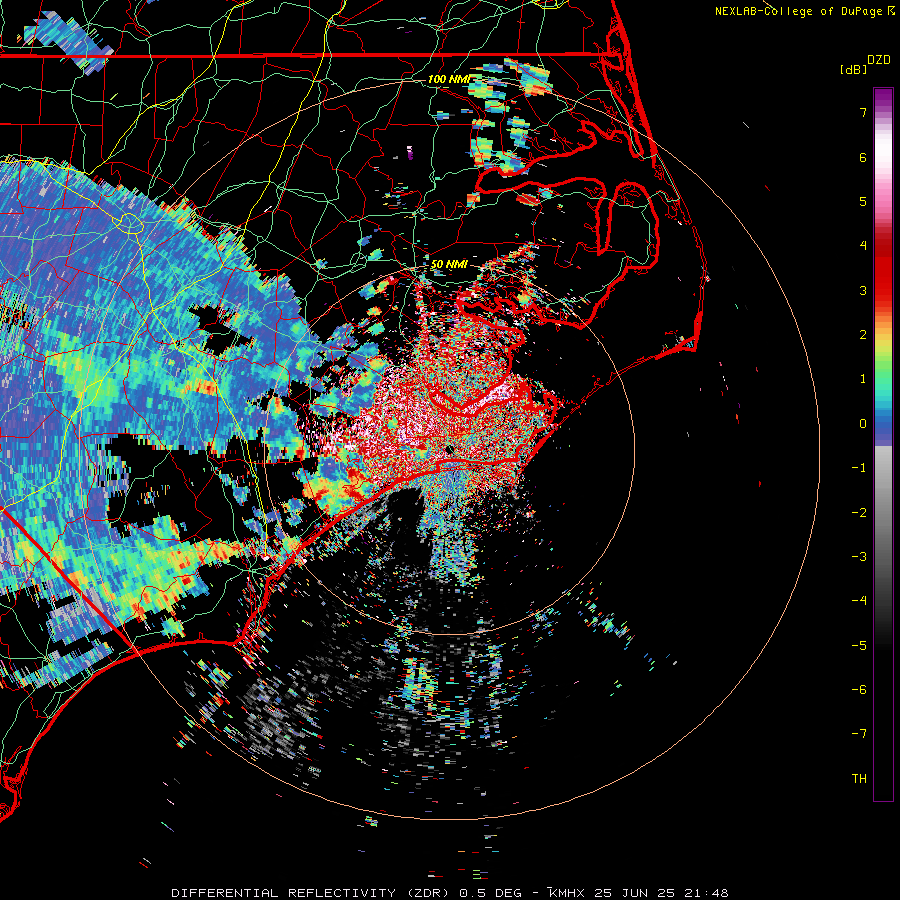Click the -1 value on the scale
The height and width of the screenshot is (900, 900).
(859, 468)
